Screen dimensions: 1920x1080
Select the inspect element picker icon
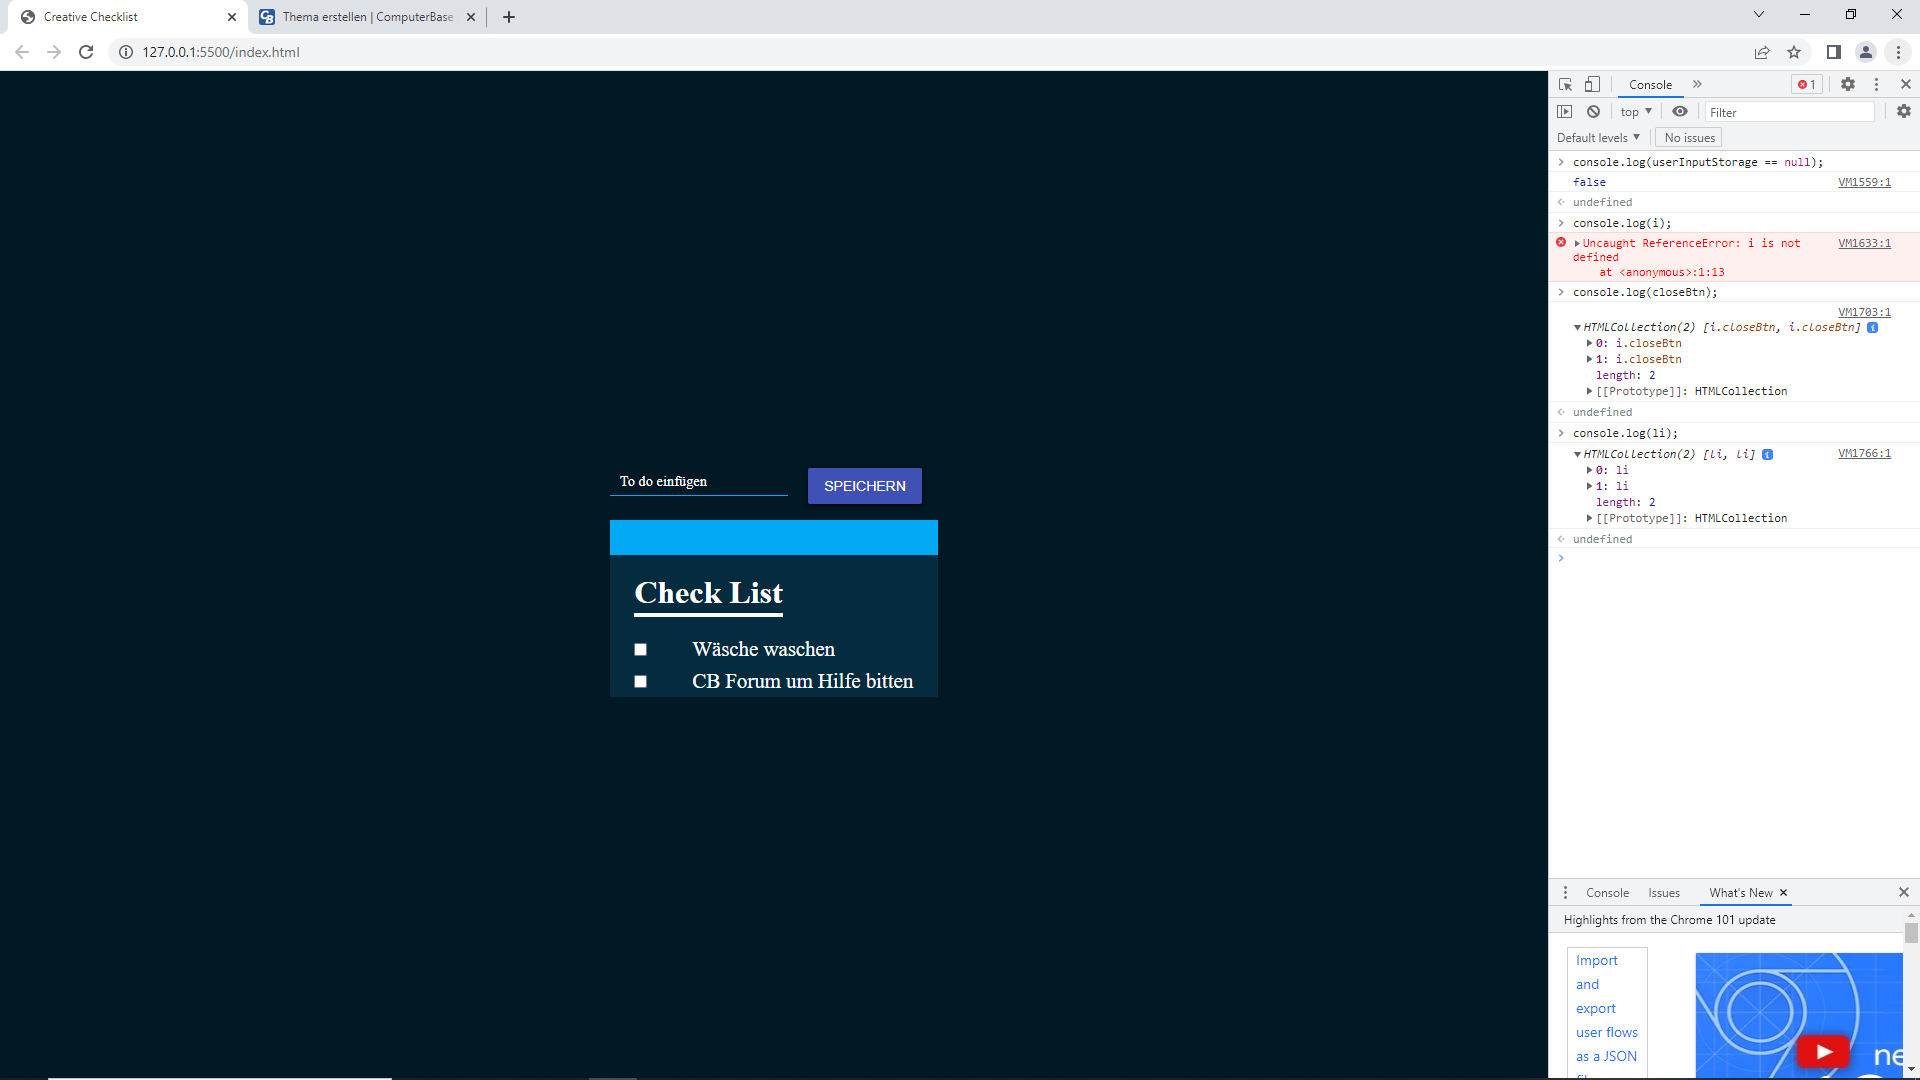coord(1565,84)
